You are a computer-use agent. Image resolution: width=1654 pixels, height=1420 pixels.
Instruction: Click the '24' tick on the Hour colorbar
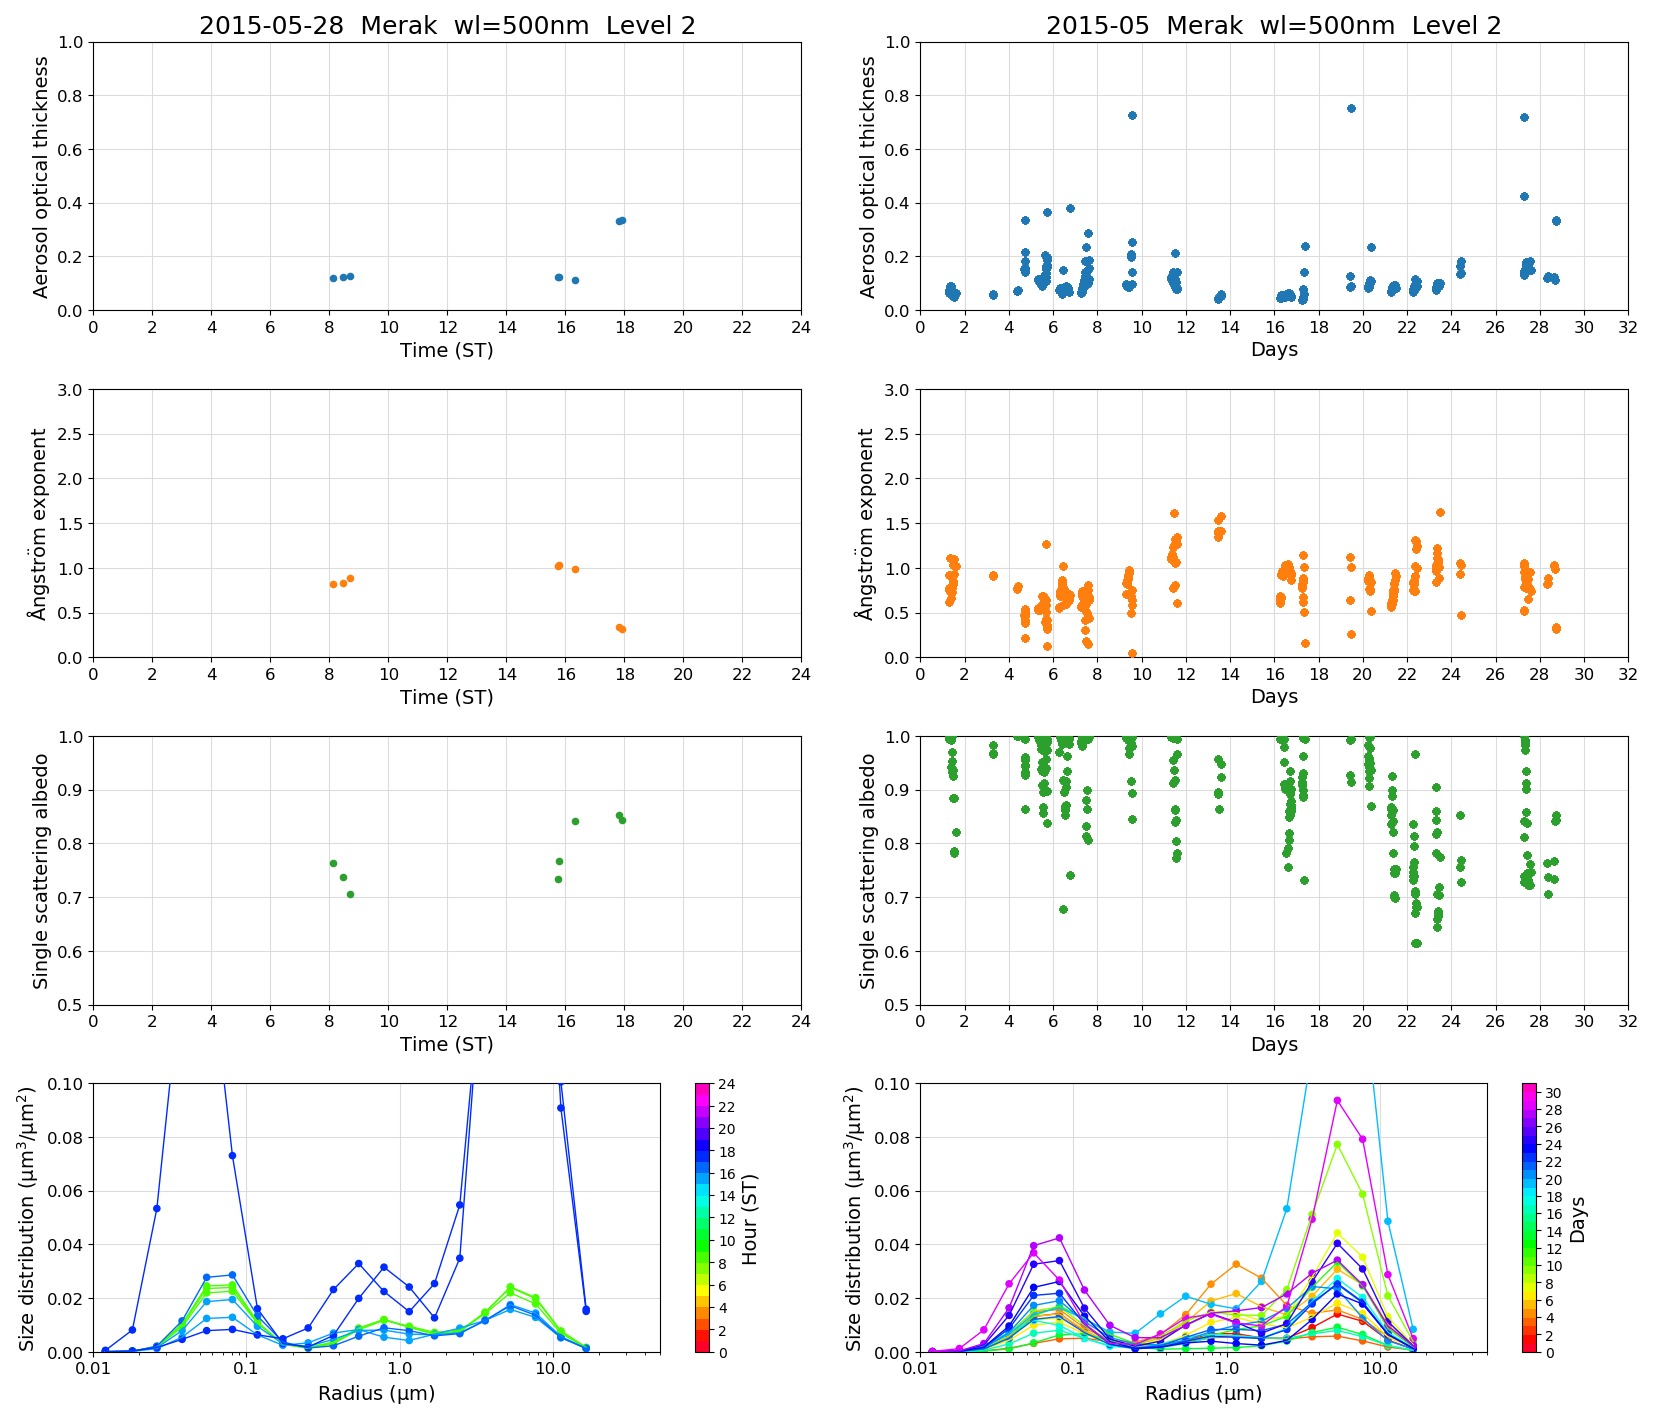point(727,1085)
